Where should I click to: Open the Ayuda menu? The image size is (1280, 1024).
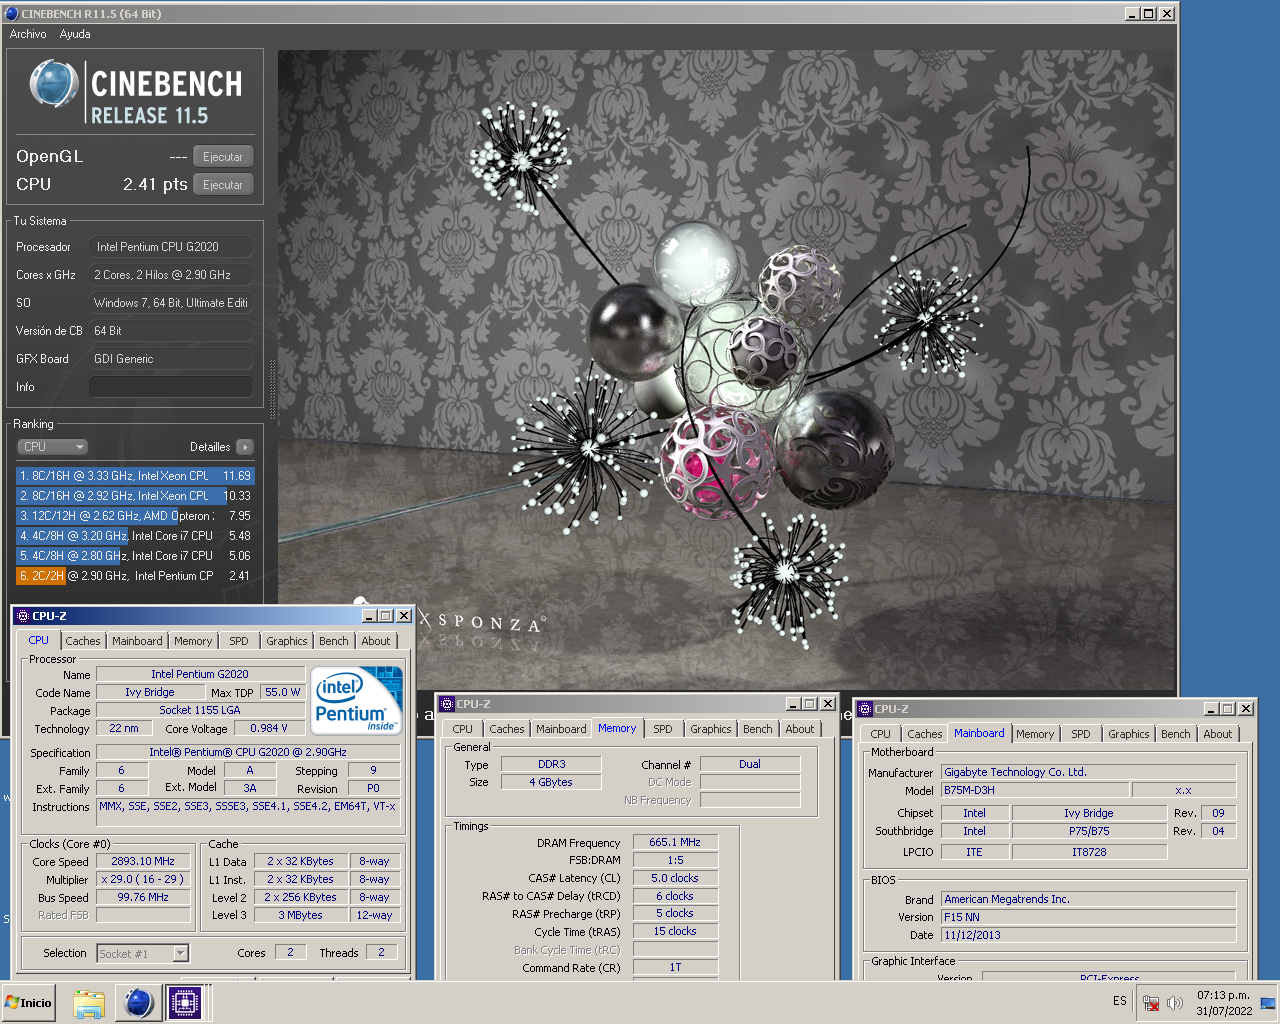pos(75,34)
